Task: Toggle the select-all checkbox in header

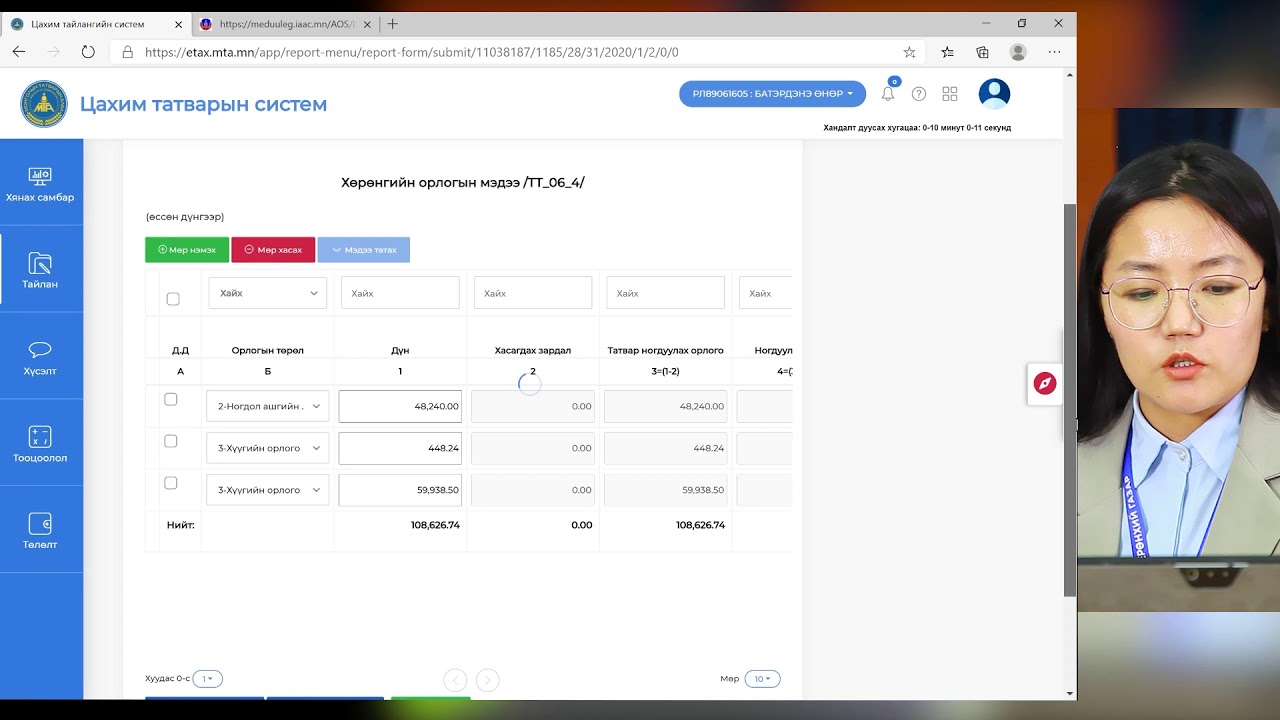Action: 173,299
